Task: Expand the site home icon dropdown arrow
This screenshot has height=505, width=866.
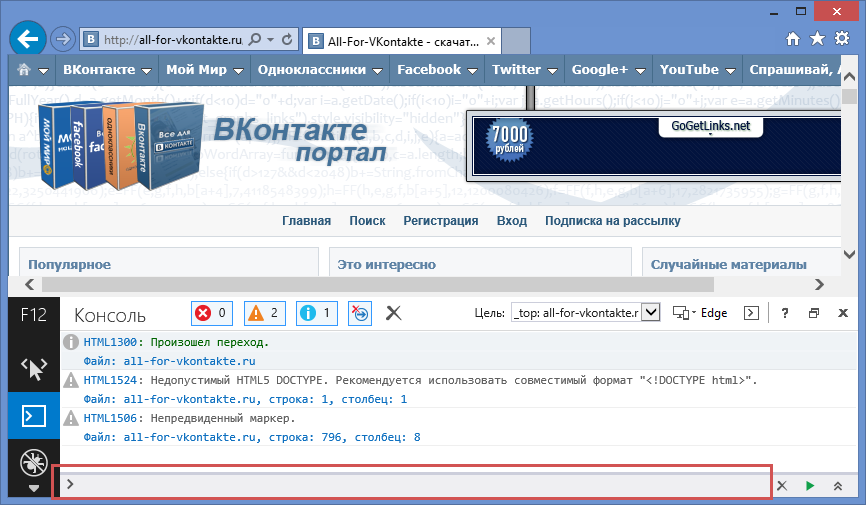Action: [x=43, y=71]
